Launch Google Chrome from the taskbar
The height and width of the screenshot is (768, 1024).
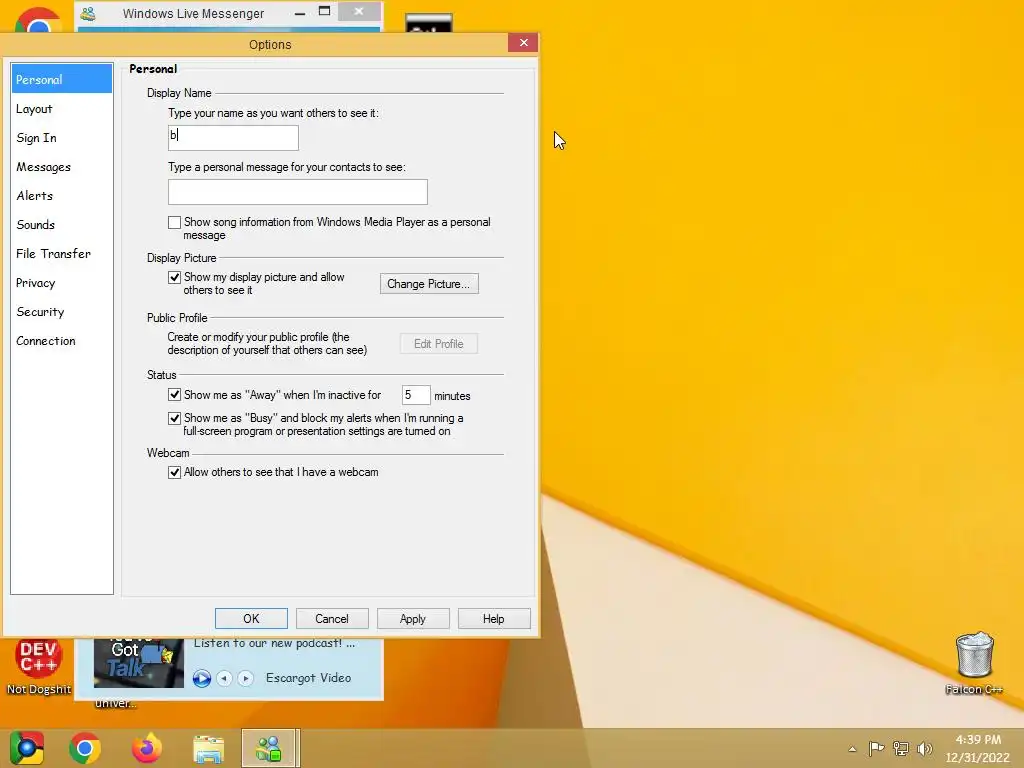(x=85, y=748)
